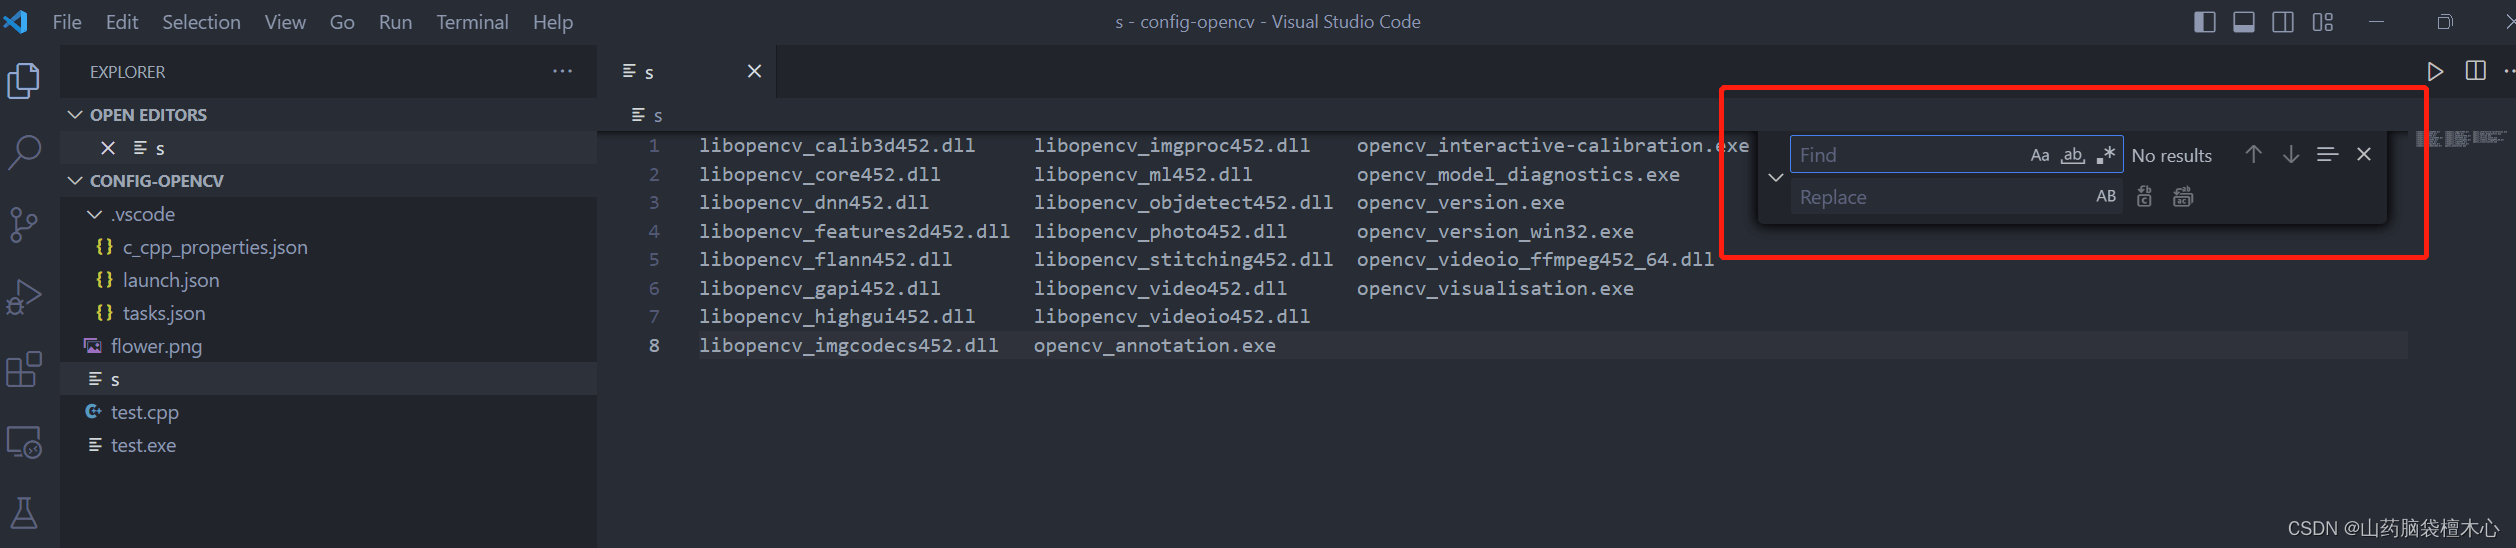Click the minimap preview on right edge
The image size is (2516, 548).
tap(2461, 139)
